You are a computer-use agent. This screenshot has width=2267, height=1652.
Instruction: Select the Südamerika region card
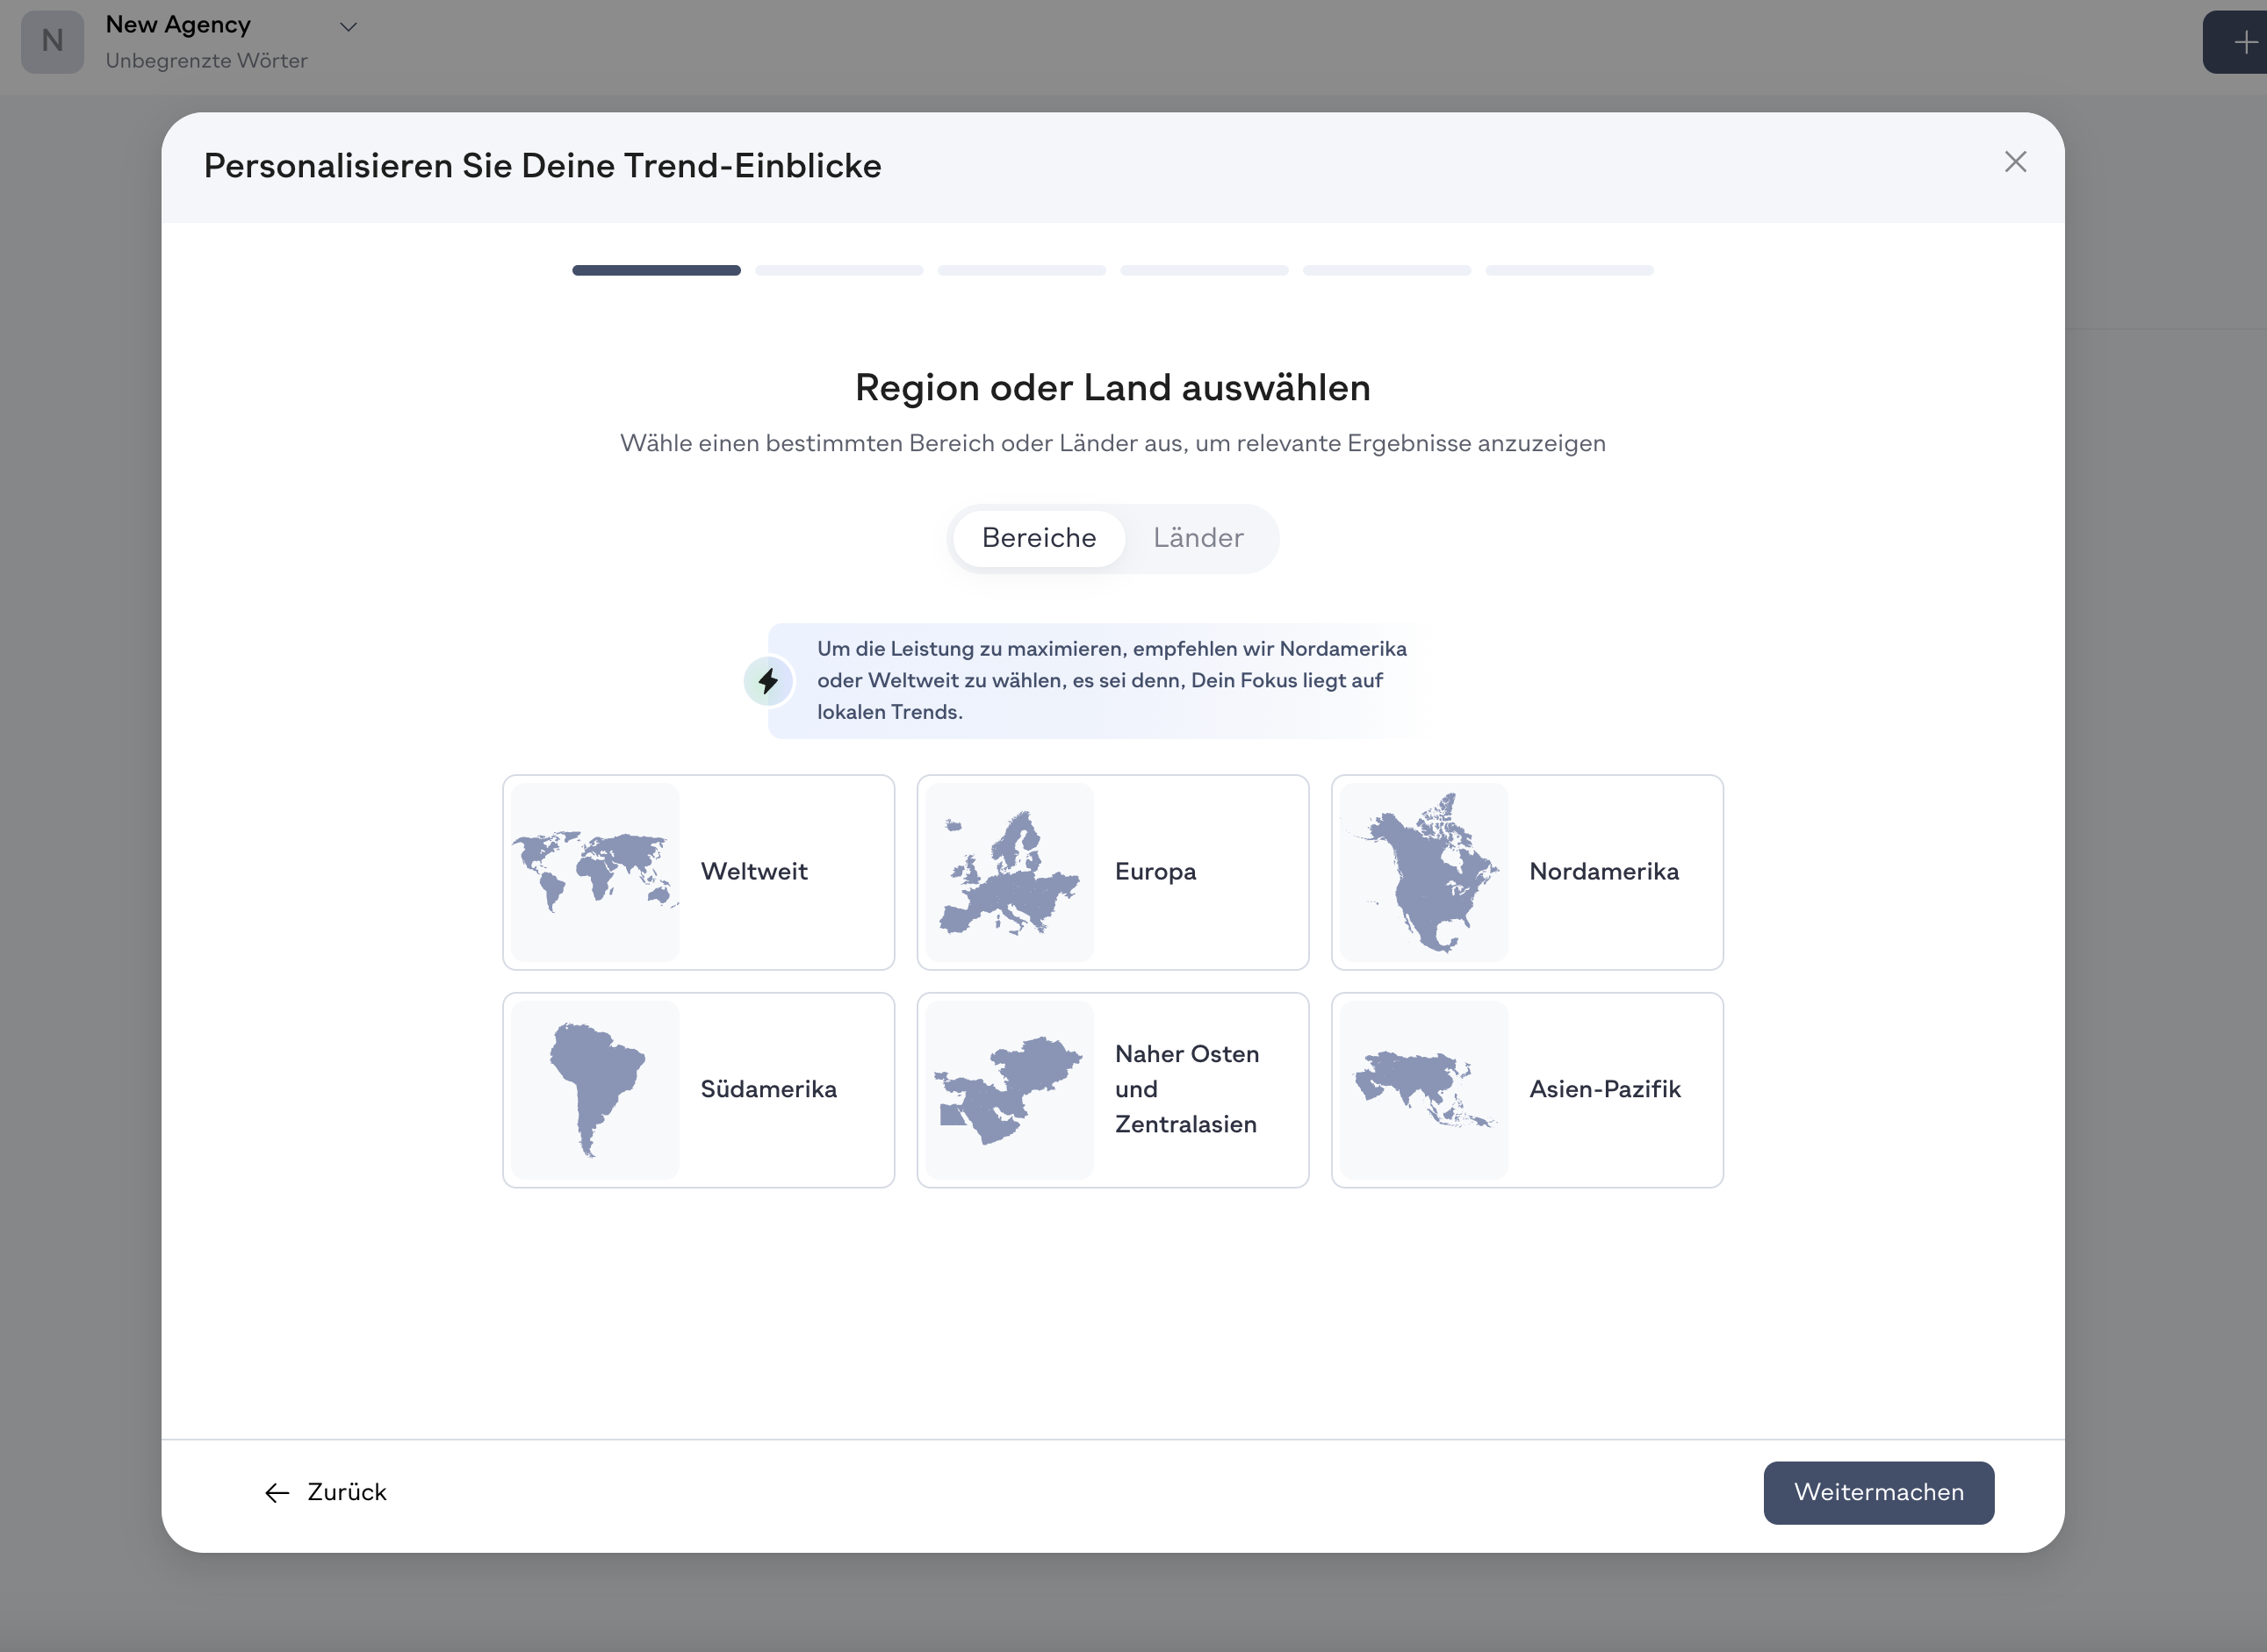coord(698,1090)
